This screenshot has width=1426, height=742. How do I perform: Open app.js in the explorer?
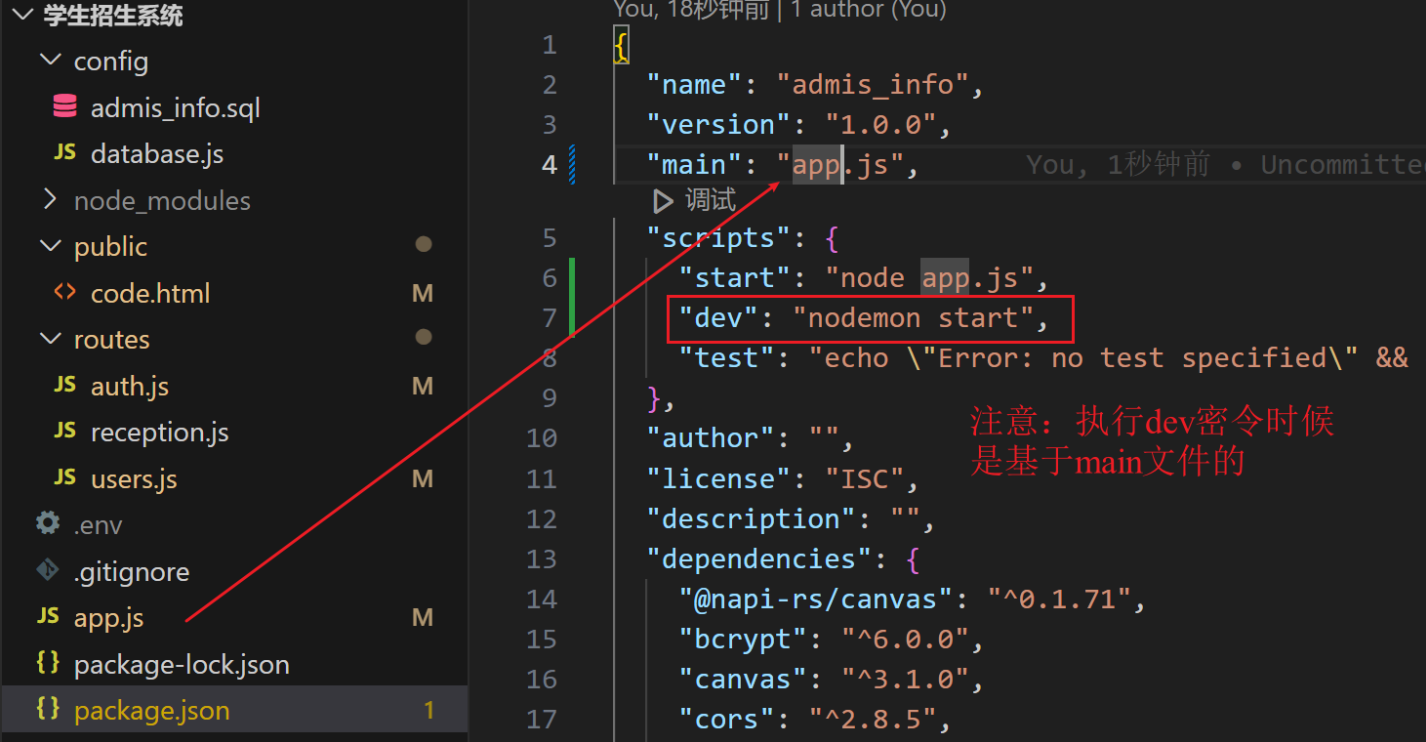tap(109, 619)
